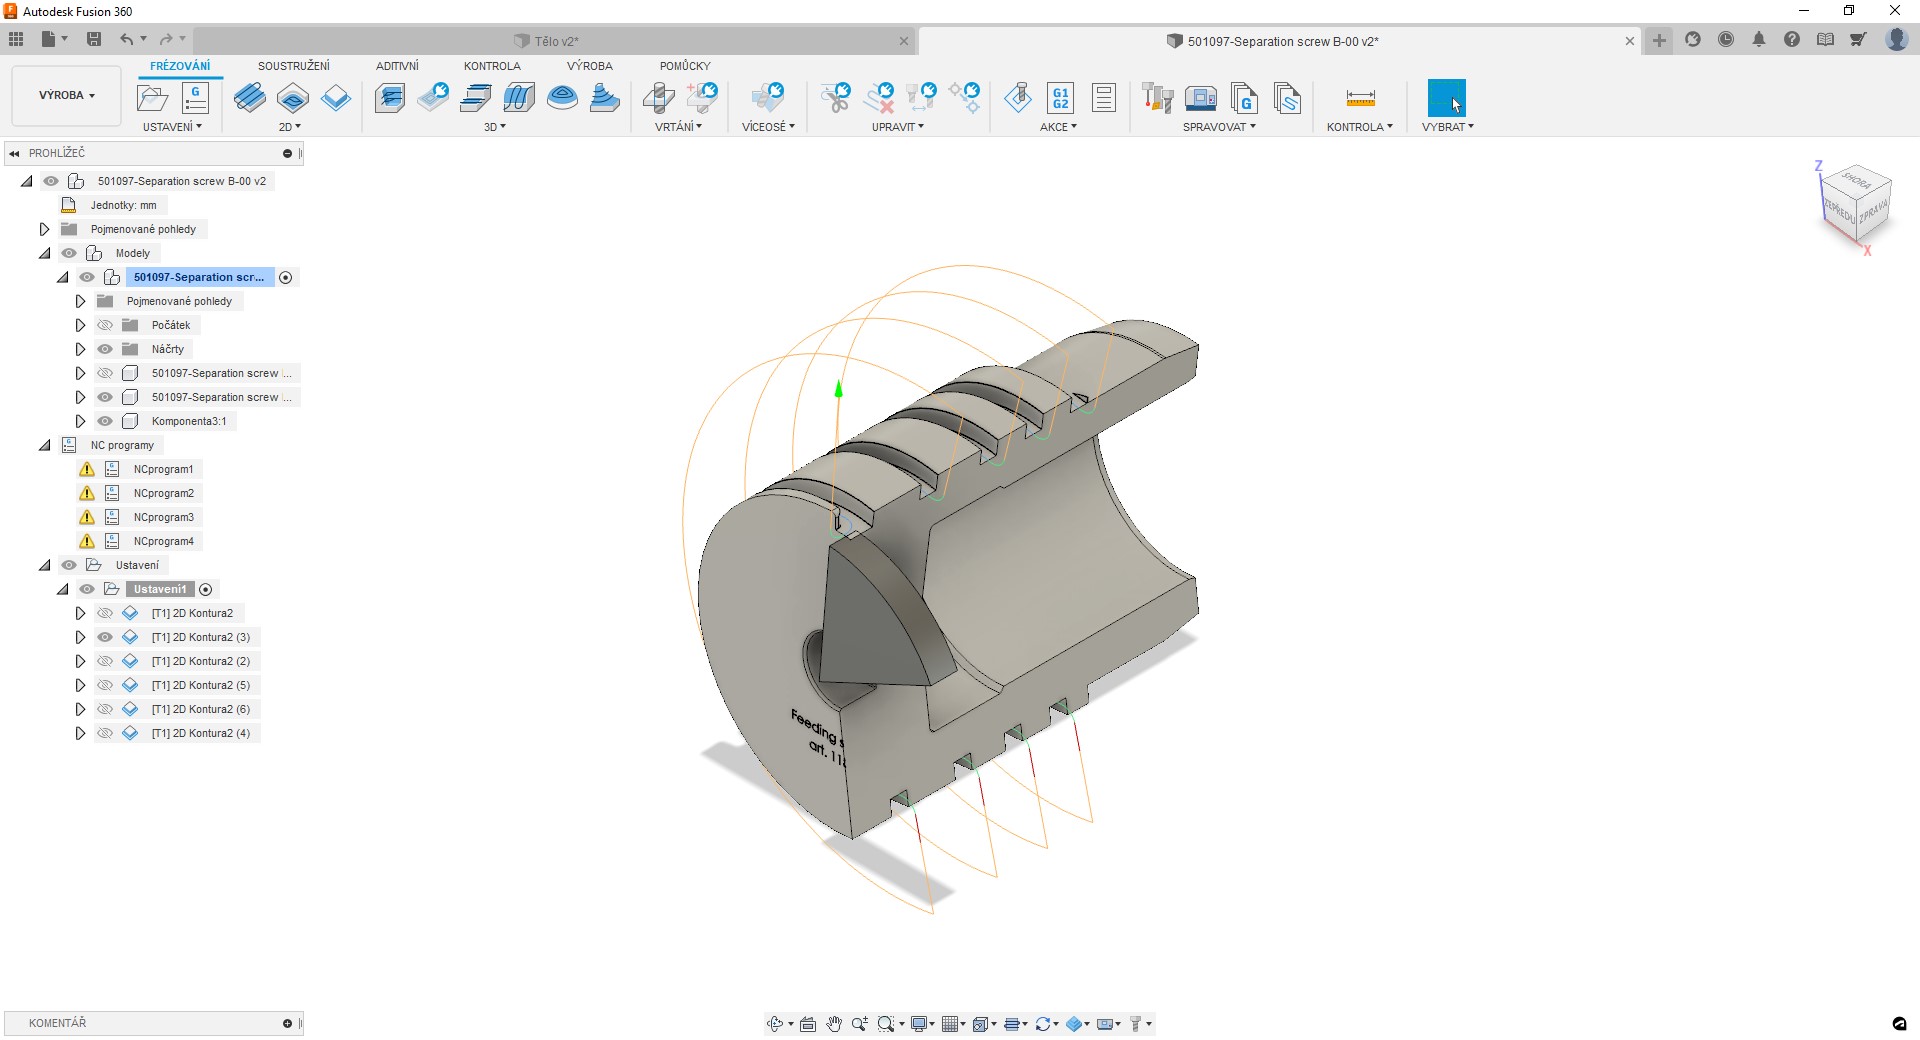Switch to the Tělo v2 document tab
This screenshot has width=1920, height=1040.
pos(556,41)
